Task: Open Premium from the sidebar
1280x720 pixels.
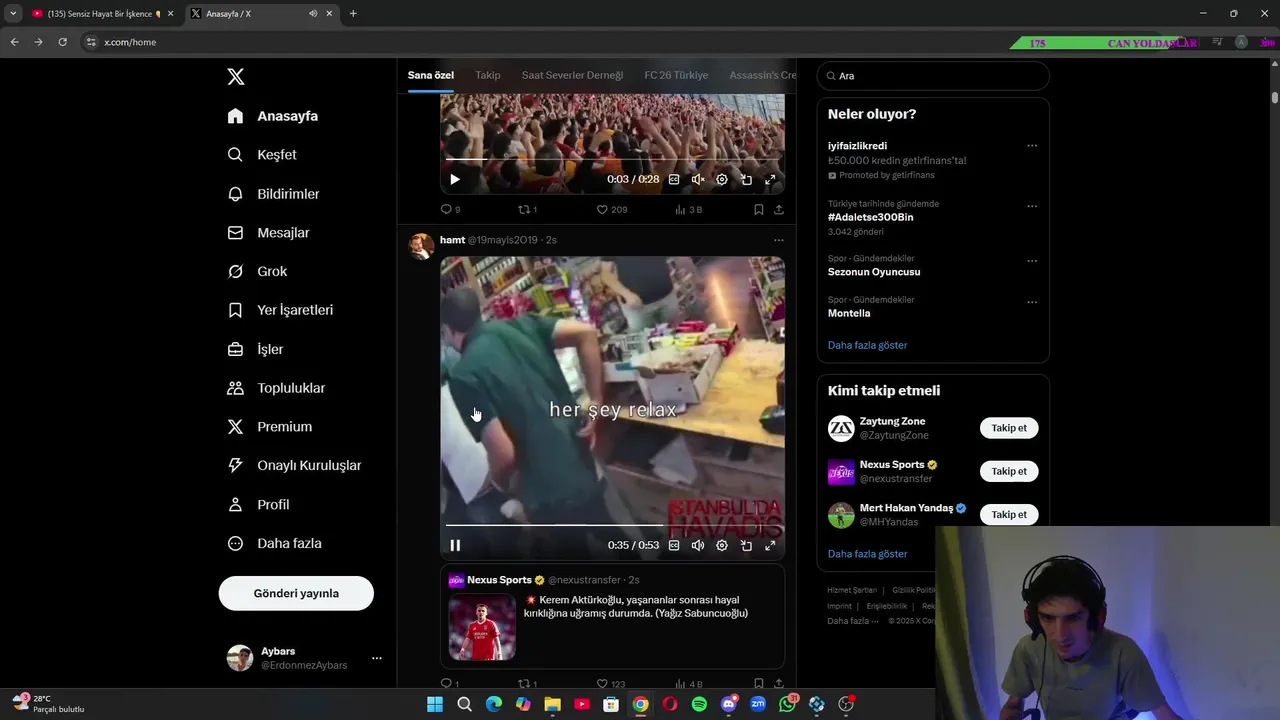Action: pos(270,427)
